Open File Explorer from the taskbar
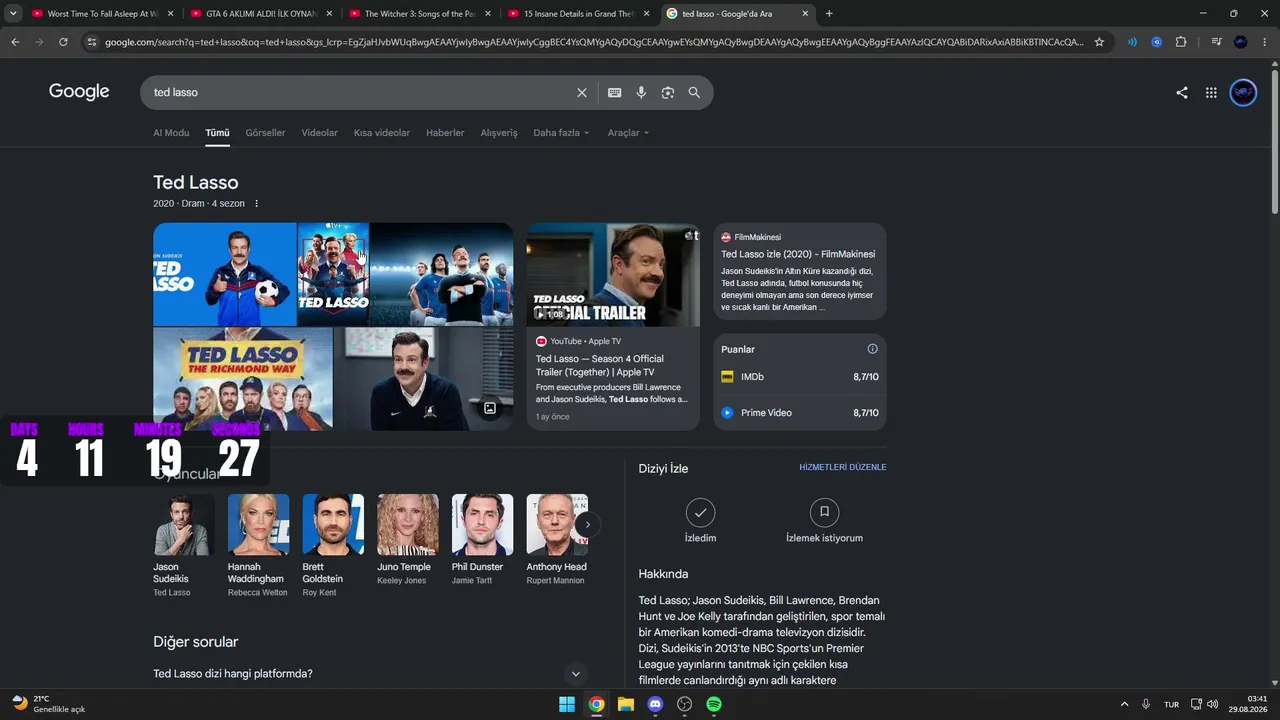 (x=626, y=704)
